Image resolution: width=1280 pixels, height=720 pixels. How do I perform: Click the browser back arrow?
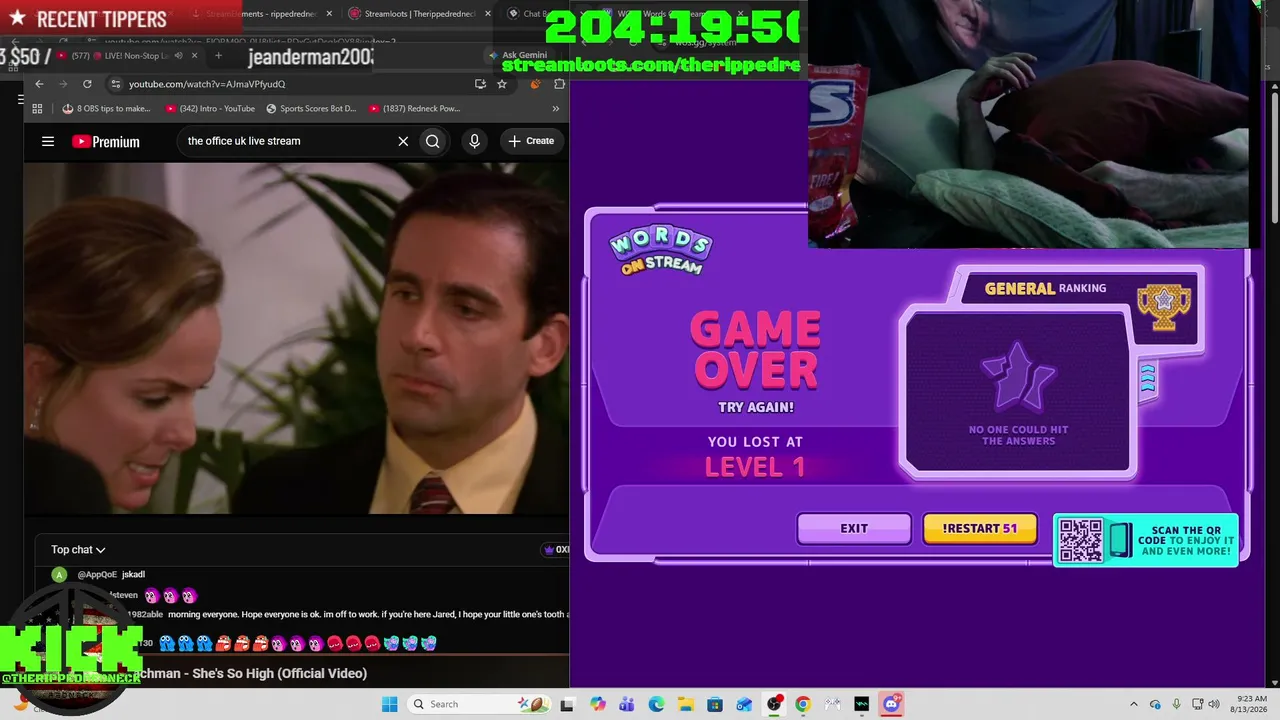39,84
